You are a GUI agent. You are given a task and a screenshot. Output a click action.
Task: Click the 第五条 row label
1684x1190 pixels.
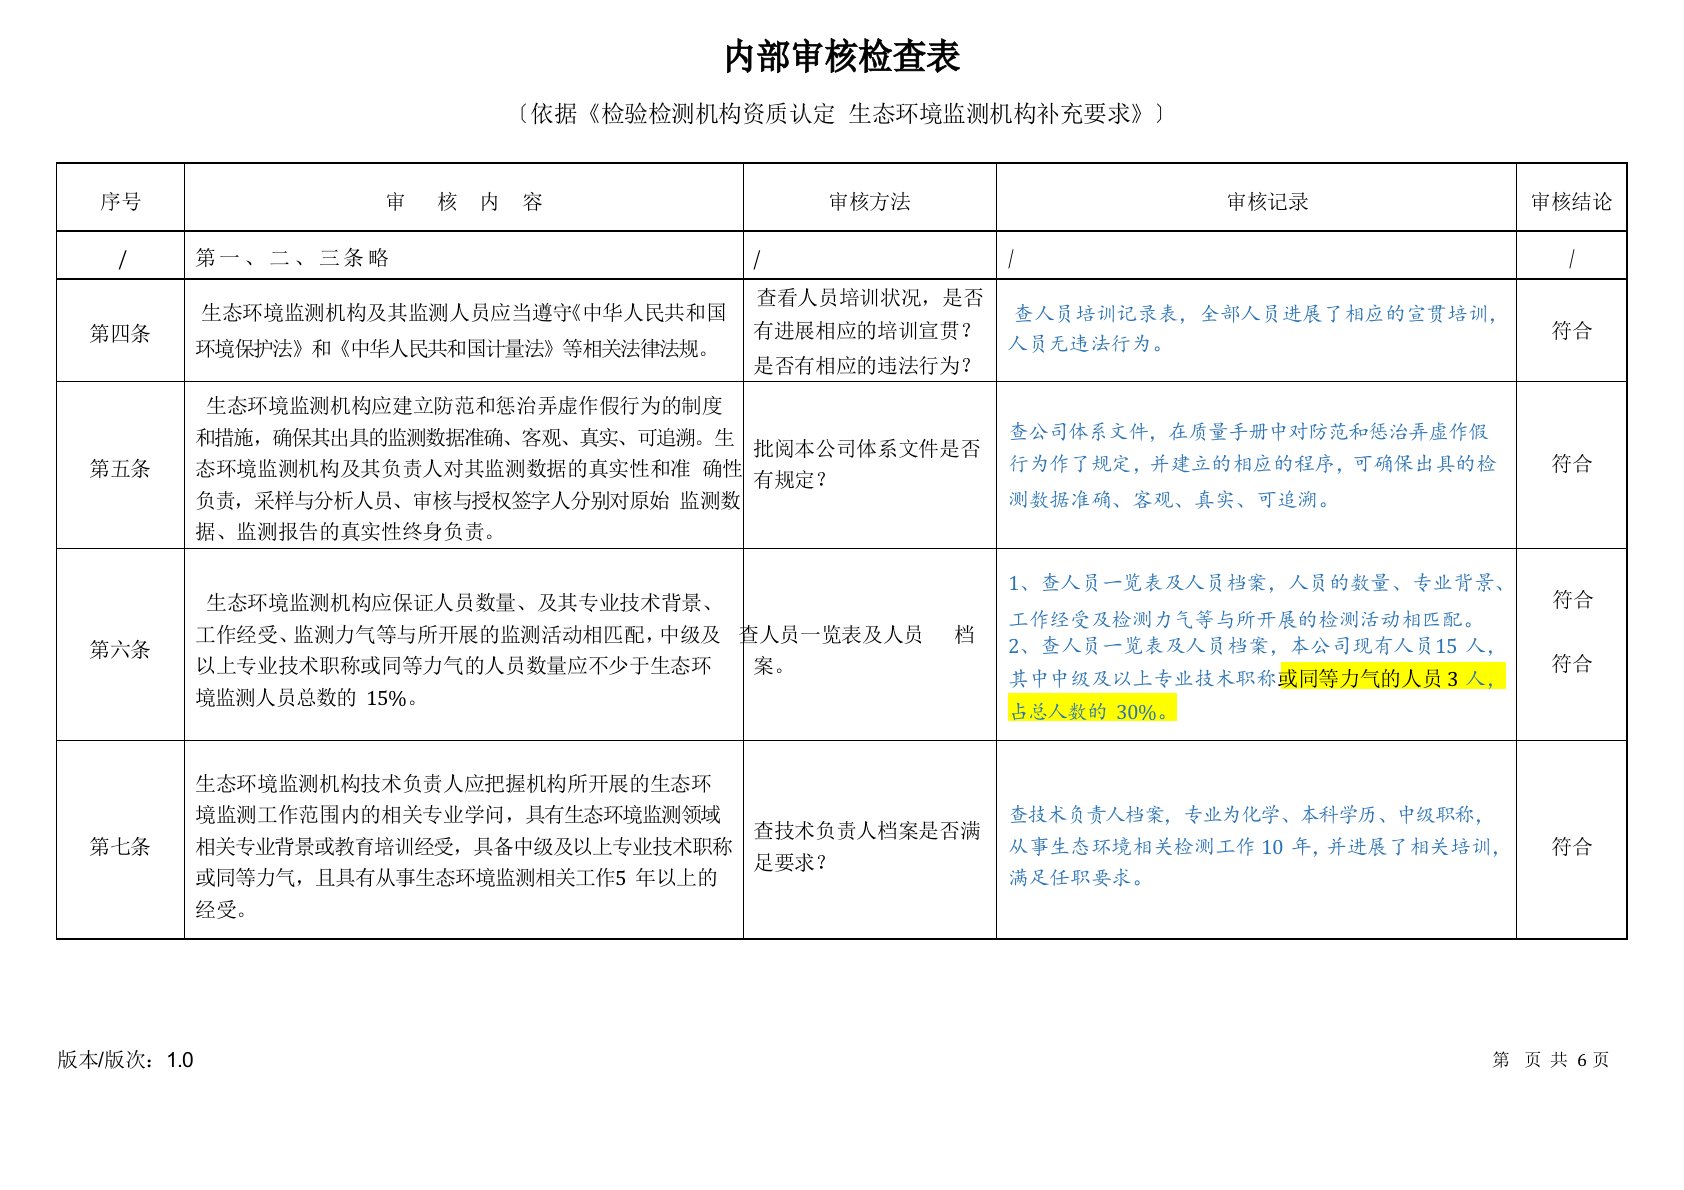coord(120,468)
